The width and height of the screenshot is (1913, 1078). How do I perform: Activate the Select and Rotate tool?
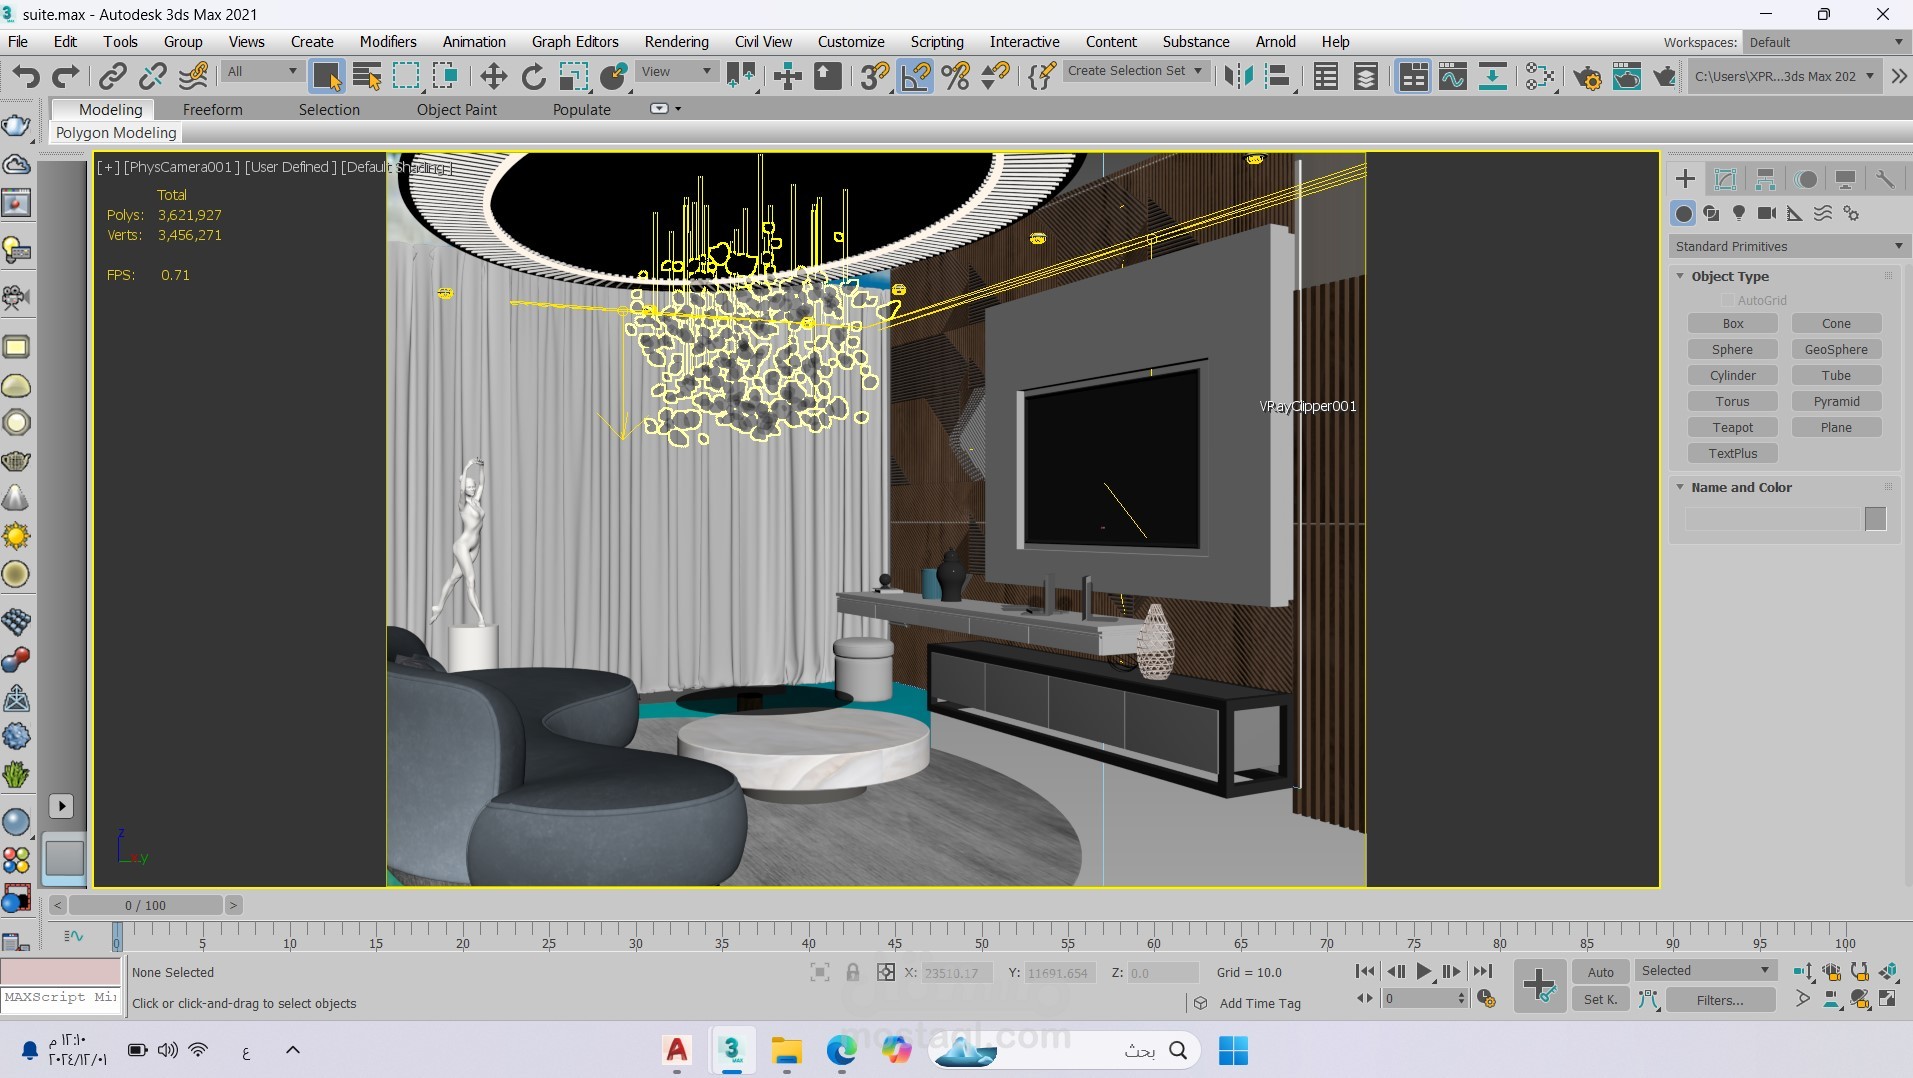point(533,76)
